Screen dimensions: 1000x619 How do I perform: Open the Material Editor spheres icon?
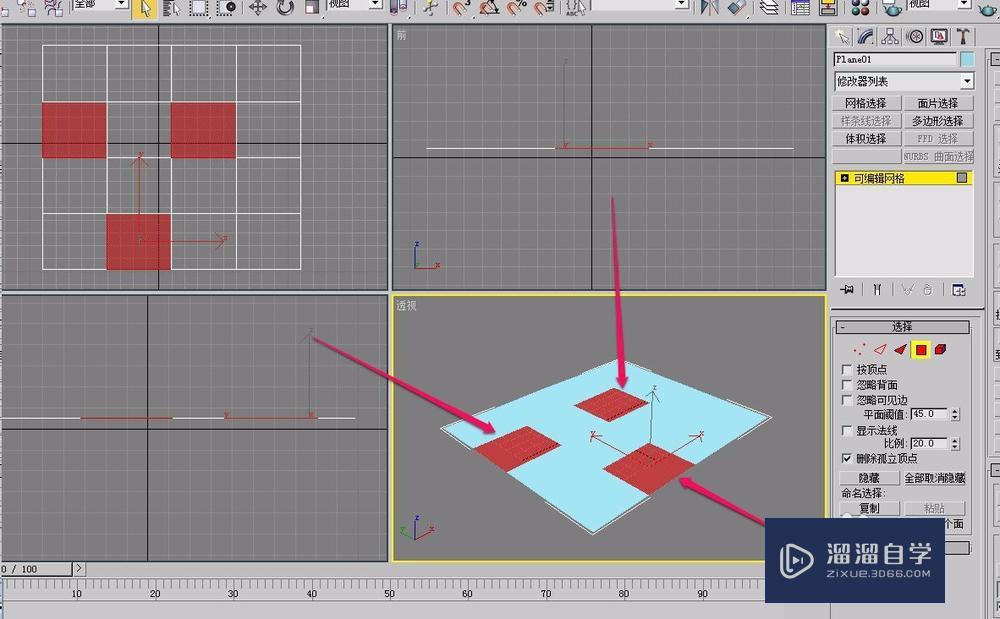pos(860,8)
